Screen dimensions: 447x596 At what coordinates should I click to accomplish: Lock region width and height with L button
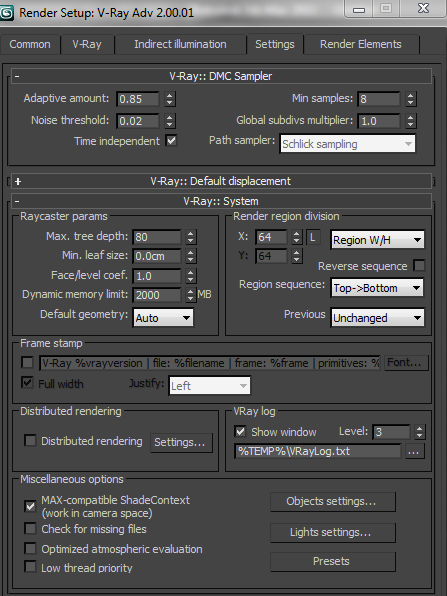[x=313, y=237]
